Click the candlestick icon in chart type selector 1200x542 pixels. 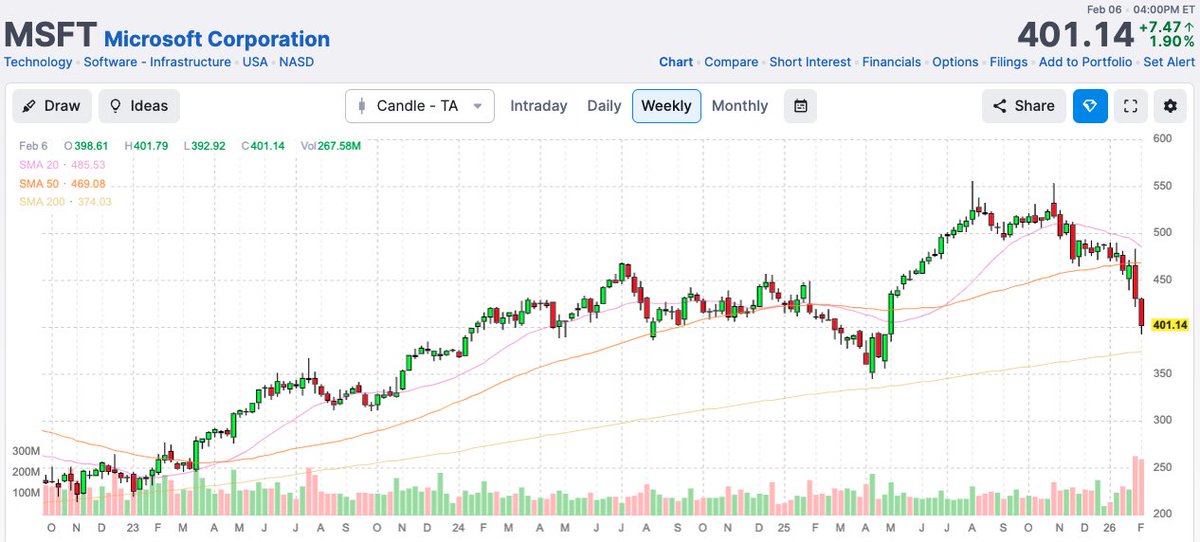click(362, 106)
